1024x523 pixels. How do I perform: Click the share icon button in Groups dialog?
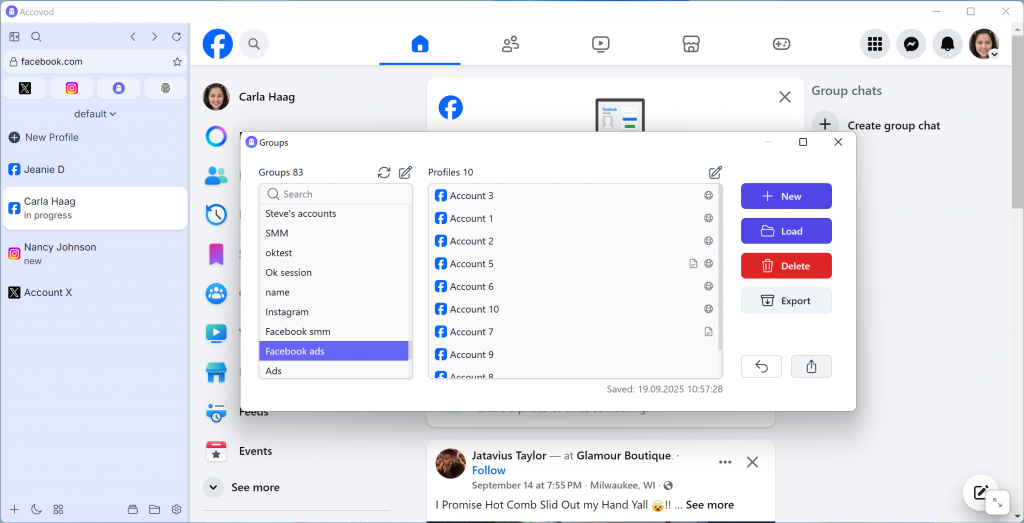pyautogui.click(x=811, y=367)
